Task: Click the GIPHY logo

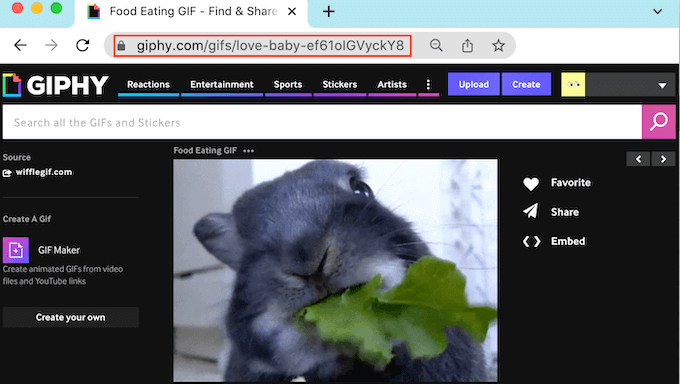Action: tap(56, 85)
